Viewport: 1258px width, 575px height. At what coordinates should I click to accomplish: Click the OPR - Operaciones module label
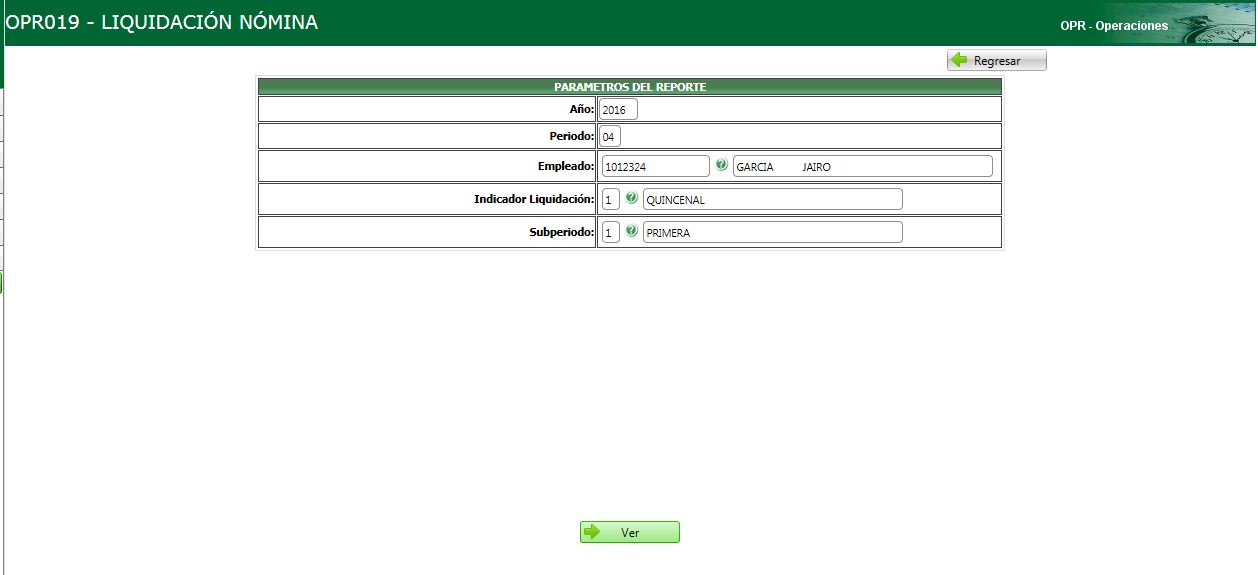[1114, 26]
